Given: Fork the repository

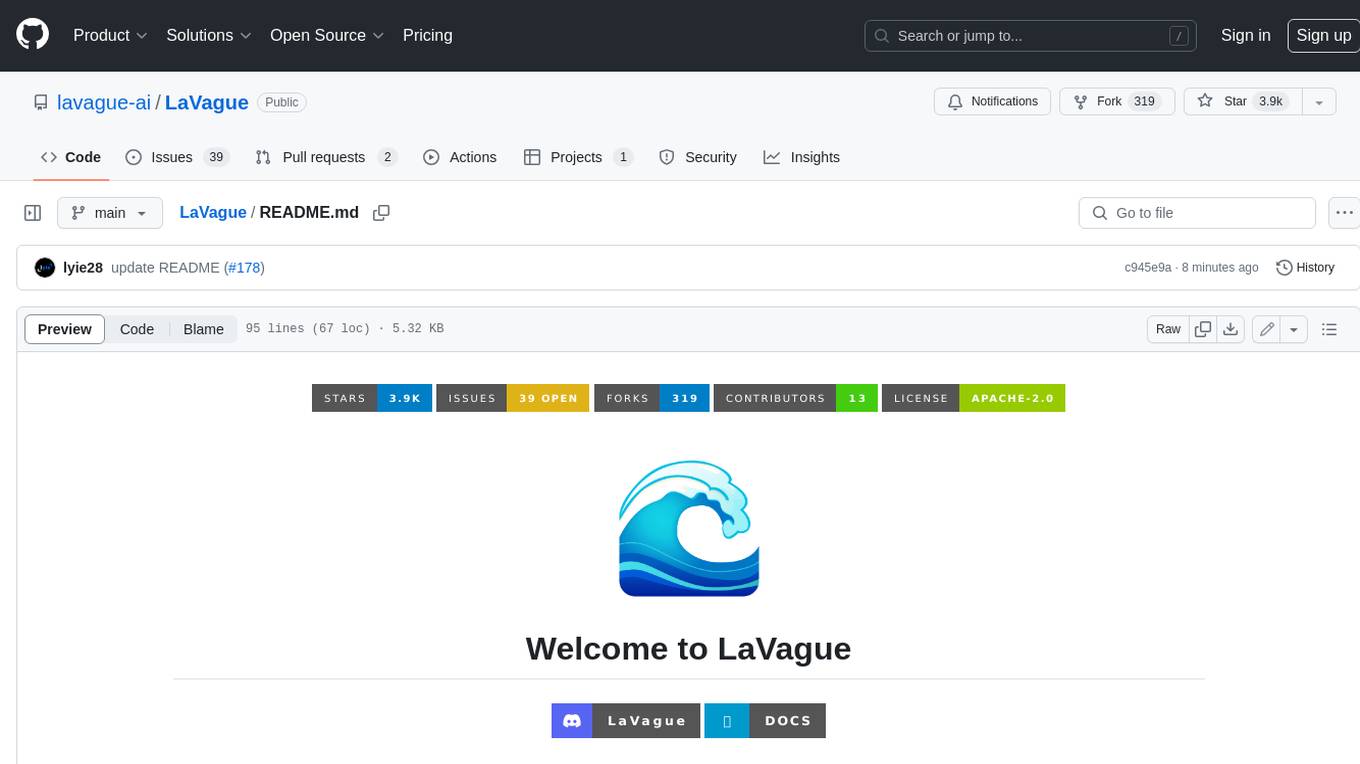Looking at the screenshot, I should pyautogui.click(x=1117, y=101).
